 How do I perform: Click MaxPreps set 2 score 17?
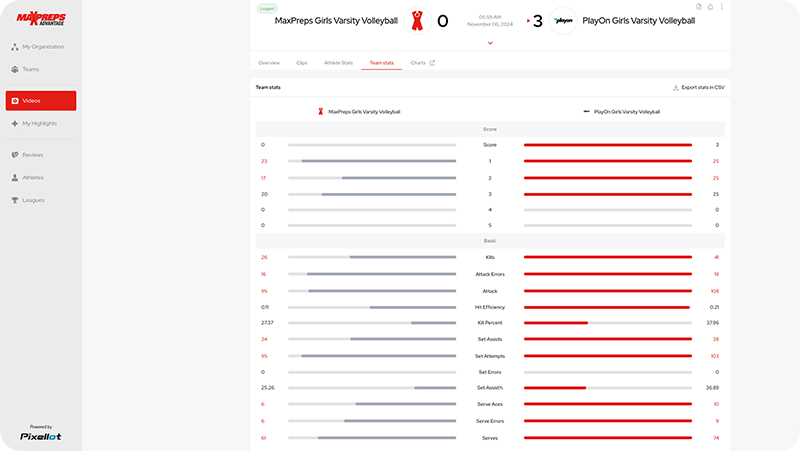[x=263, y=178]
